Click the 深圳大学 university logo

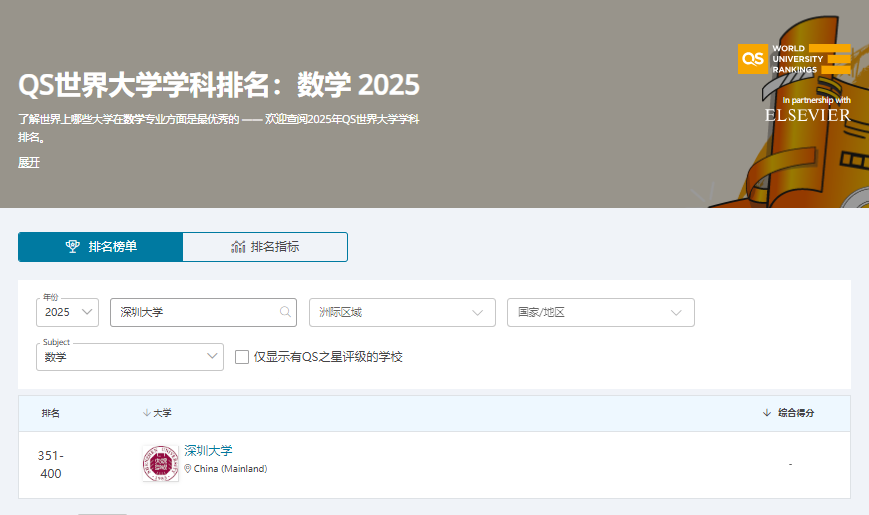[x=160, y=464]
